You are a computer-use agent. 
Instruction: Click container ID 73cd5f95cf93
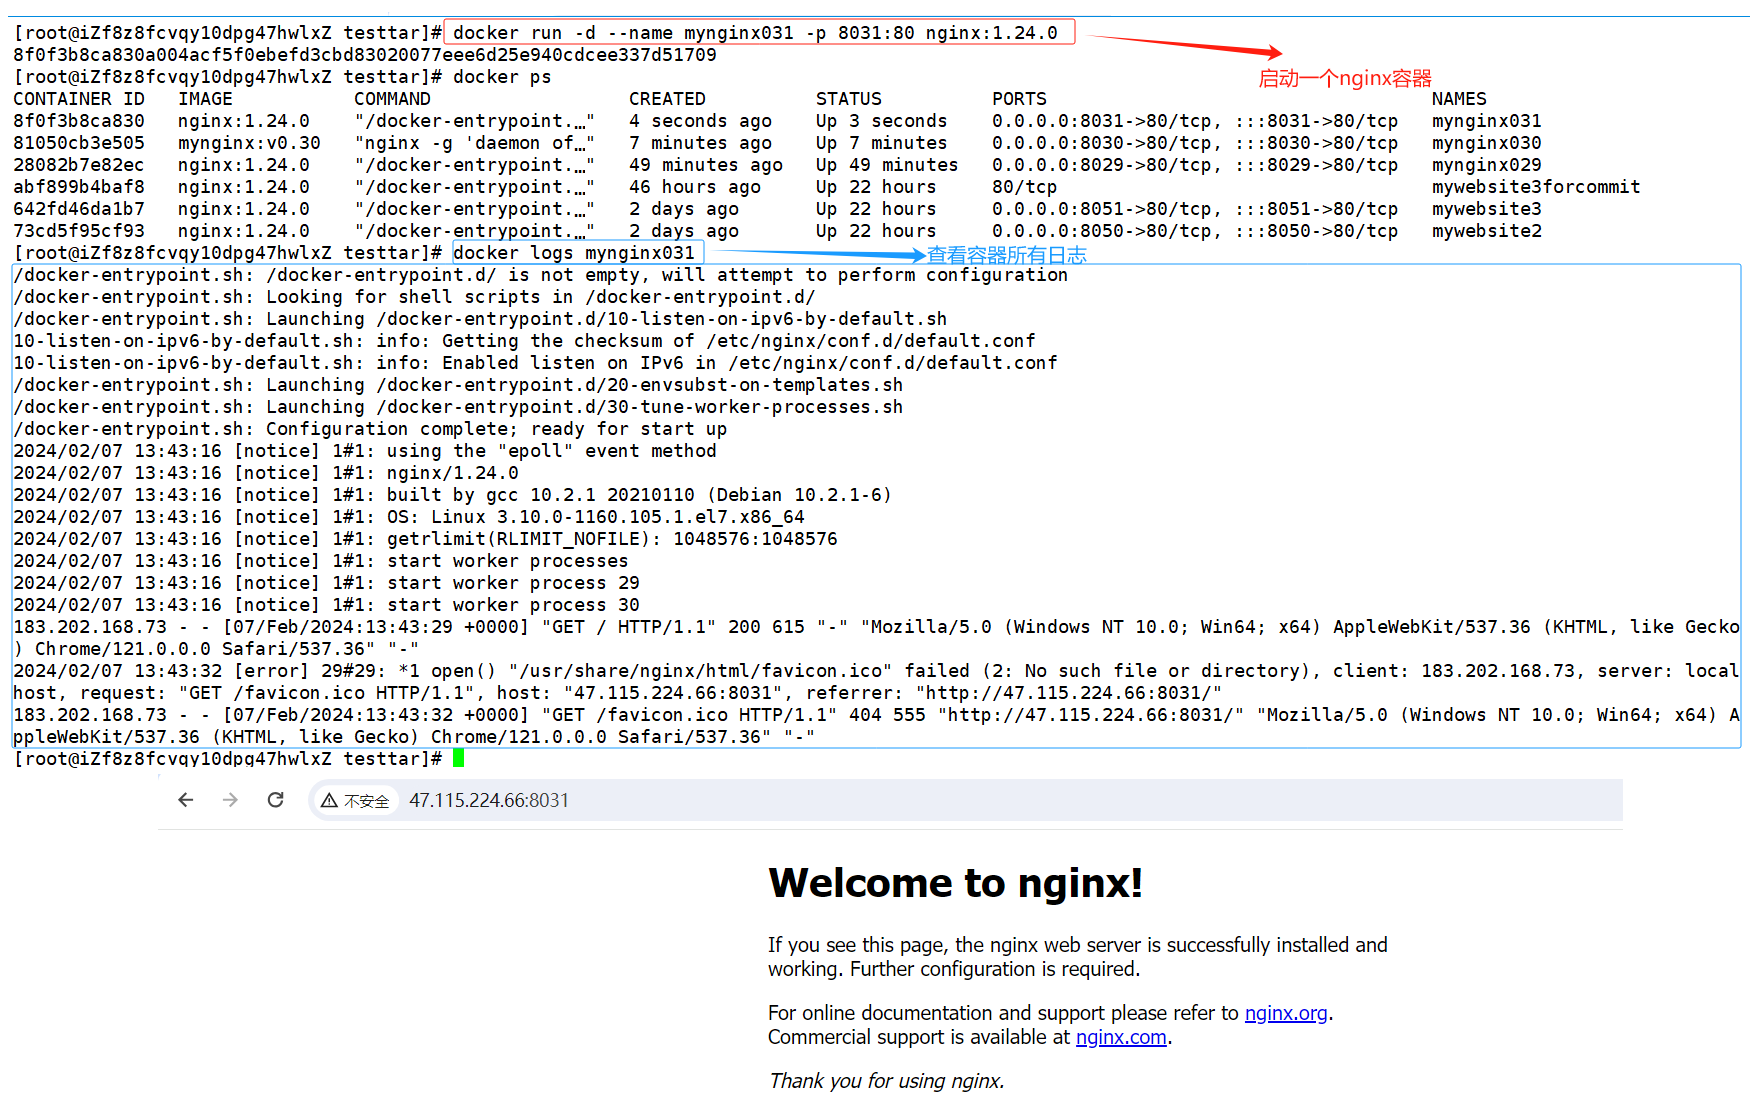79,231
